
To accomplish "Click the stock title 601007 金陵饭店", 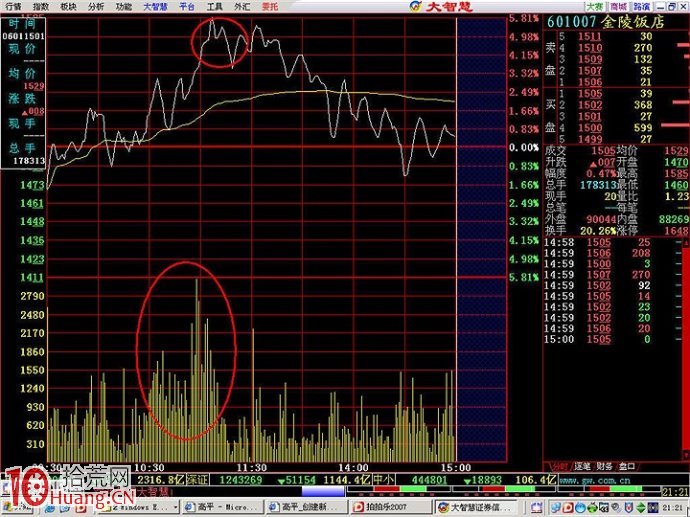I will [x=606, y=22].
